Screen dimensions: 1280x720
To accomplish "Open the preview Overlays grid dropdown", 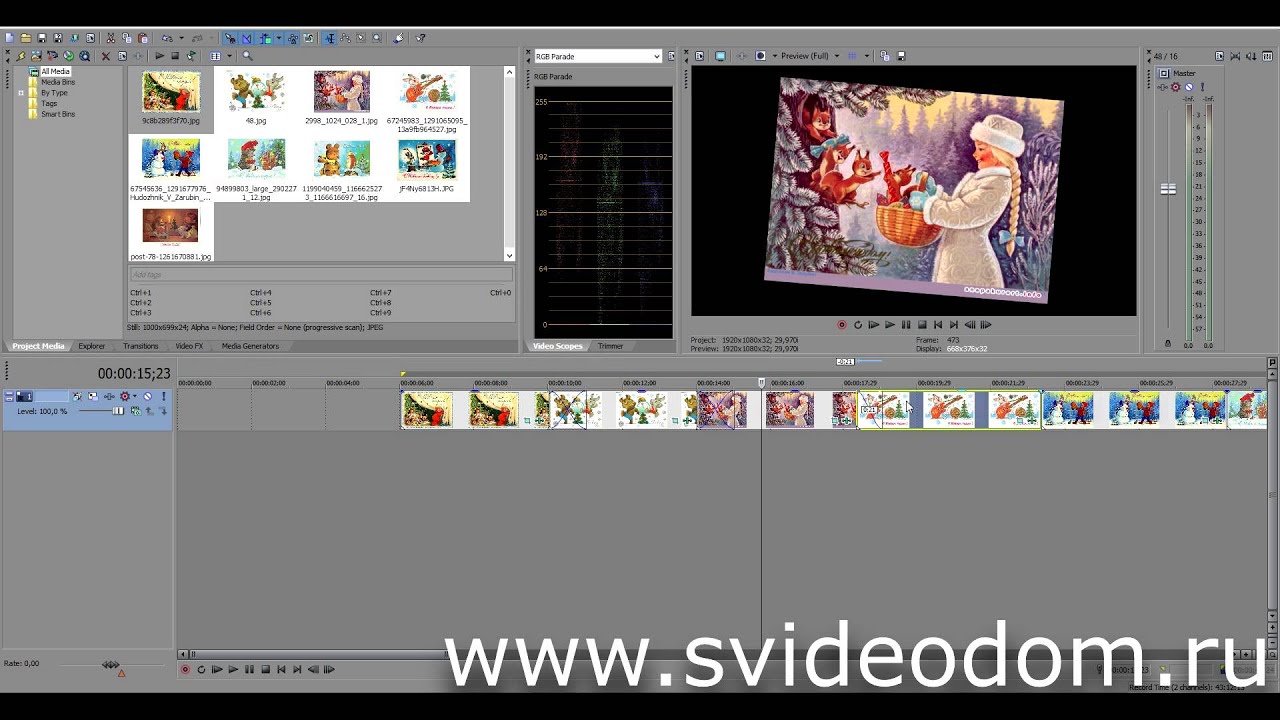I will pyautogui.click(x=867, y=56).
